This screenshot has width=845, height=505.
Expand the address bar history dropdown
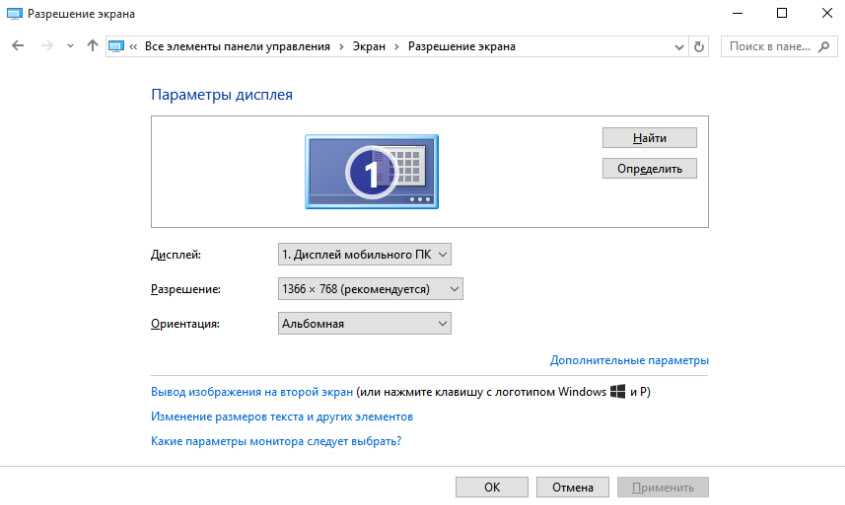(x=679, y=47)
